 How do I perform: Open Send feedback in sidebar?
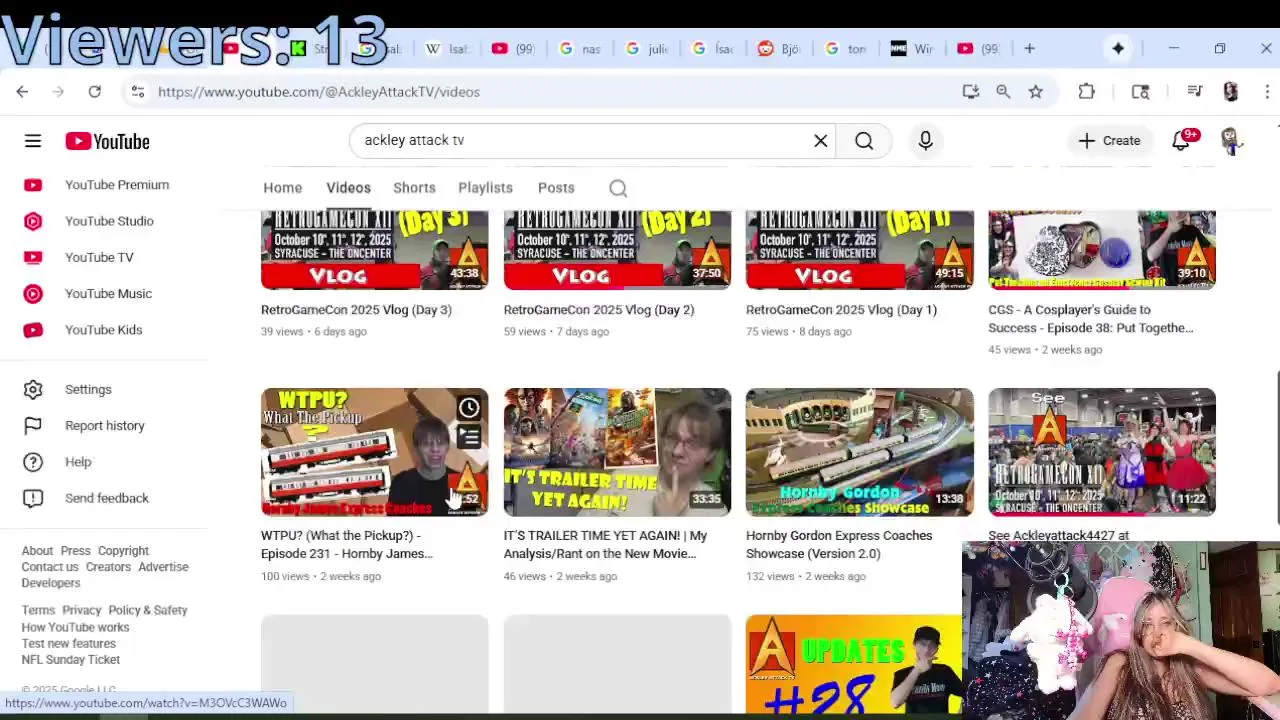105,498
